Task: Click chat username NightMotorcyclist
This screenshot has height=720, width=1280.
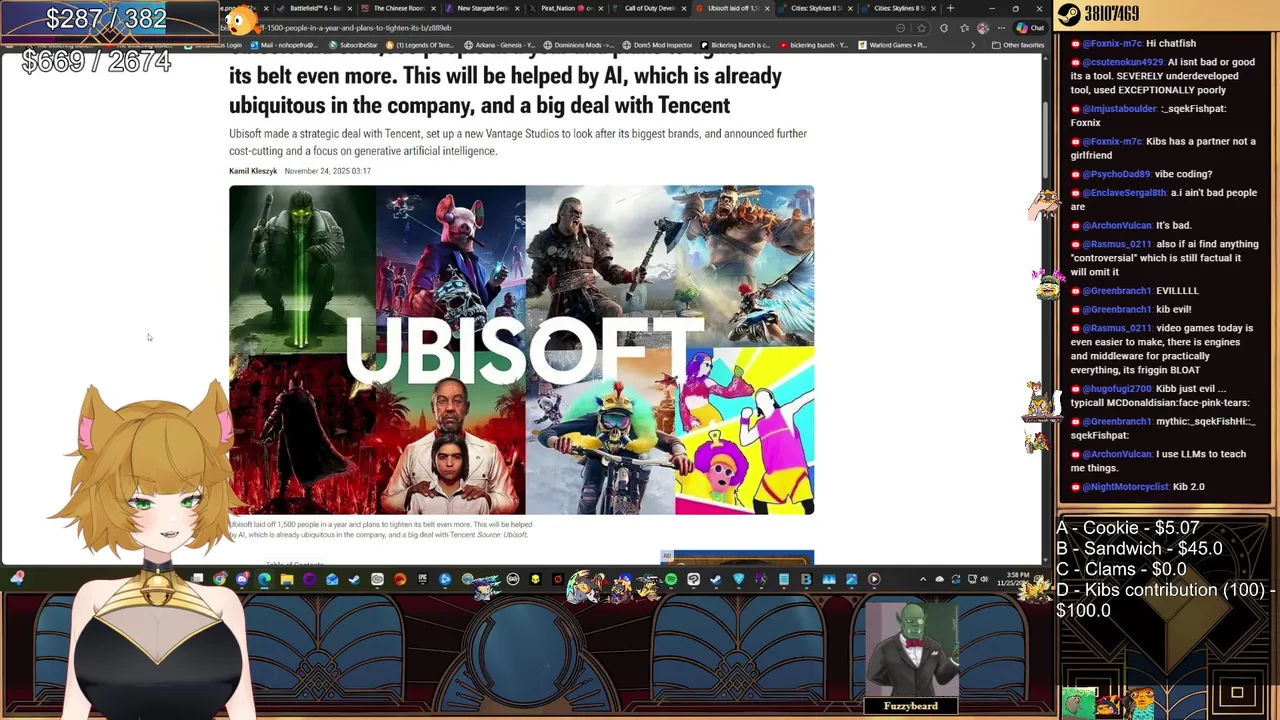Action: tap(1125, 487)
